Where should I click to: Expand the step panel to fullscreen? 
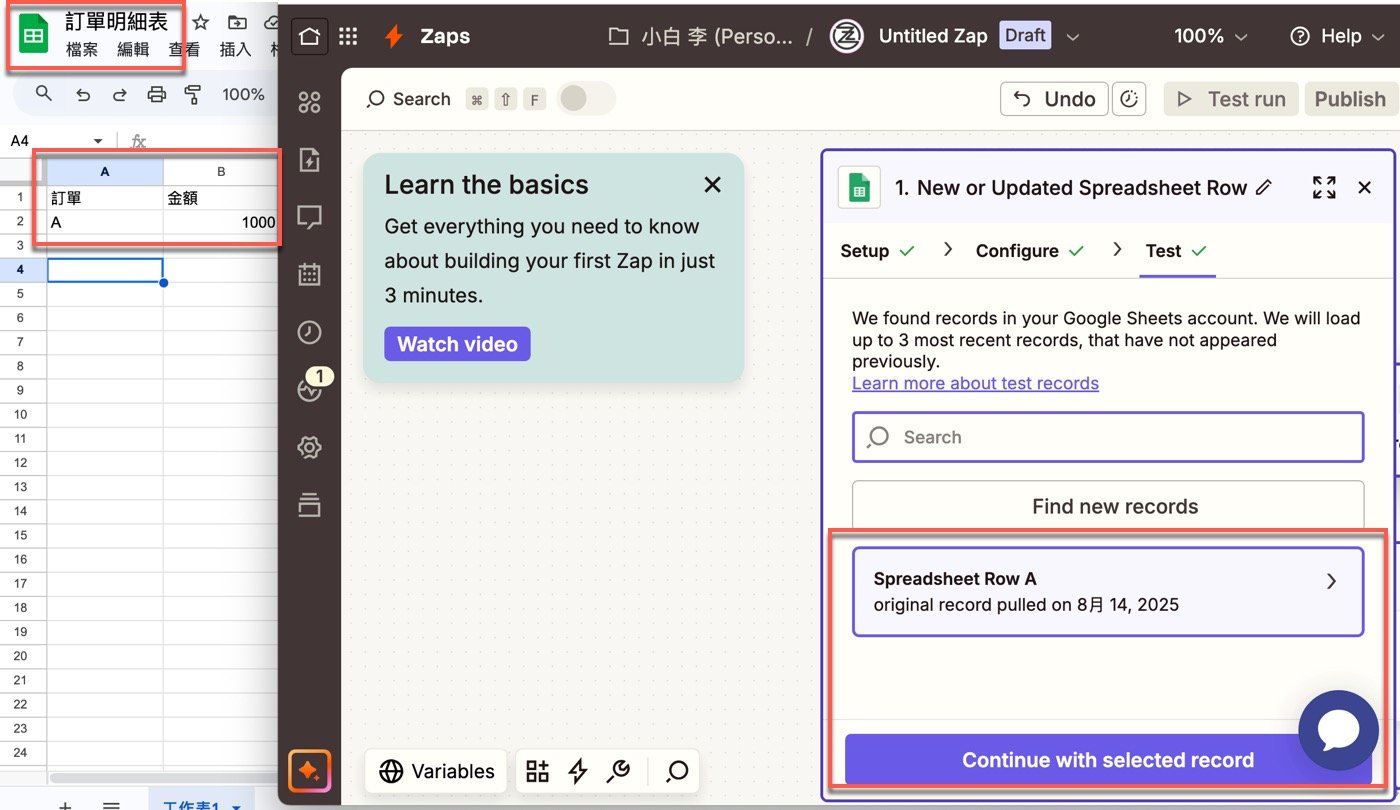click(x=1324, y=187)
